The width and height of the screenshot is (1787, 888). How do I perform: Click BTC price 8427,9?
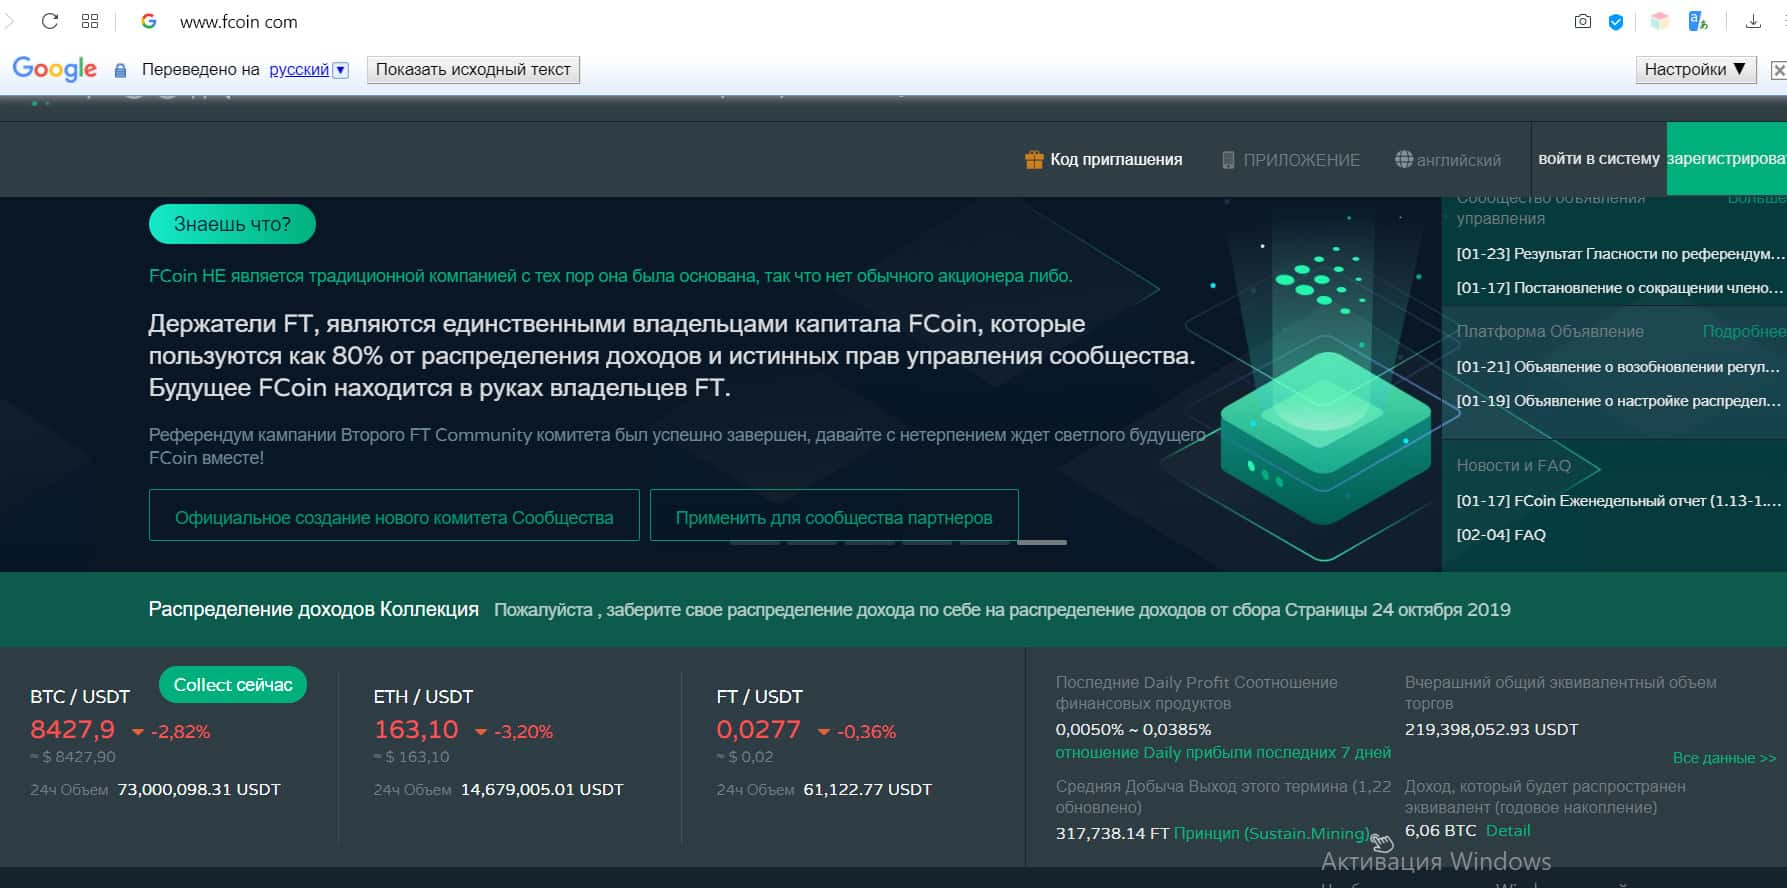click(72, 730)
